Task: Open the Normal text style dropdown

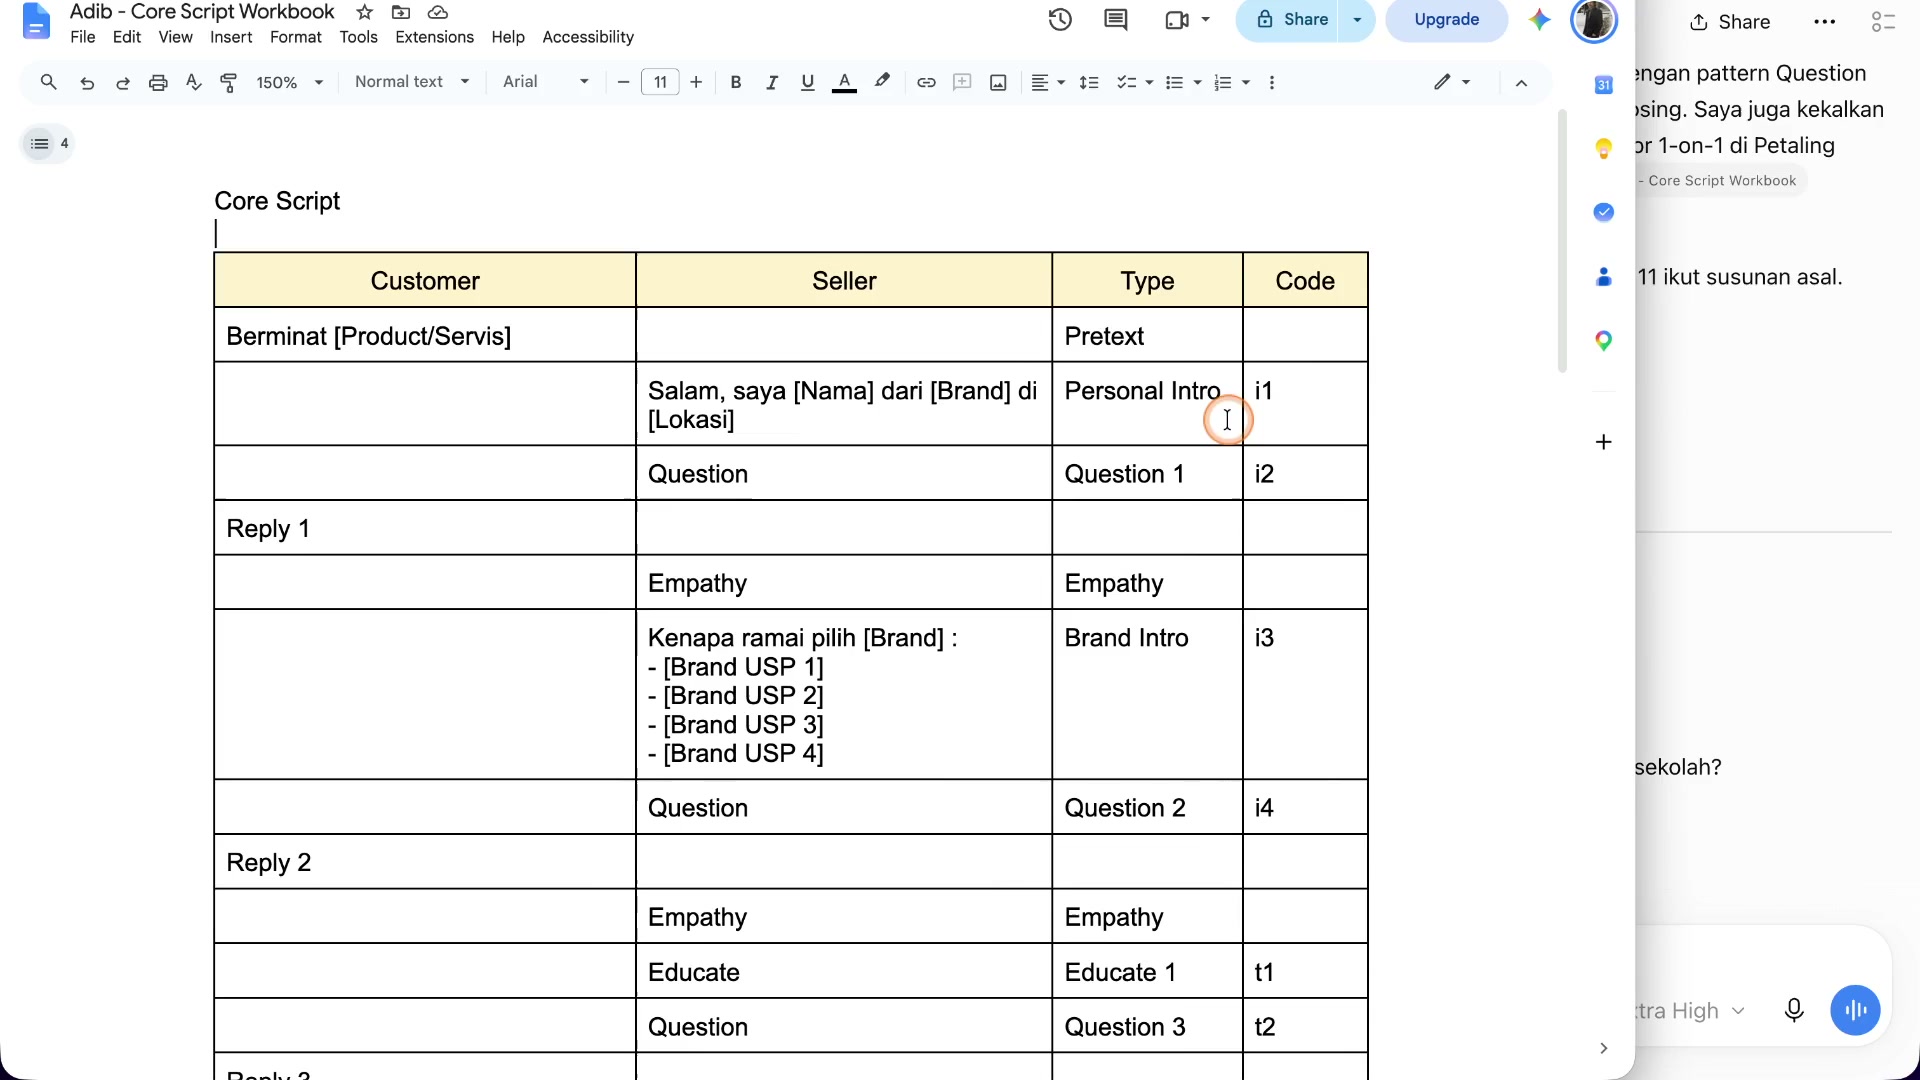Action: (x=412, y=82)
